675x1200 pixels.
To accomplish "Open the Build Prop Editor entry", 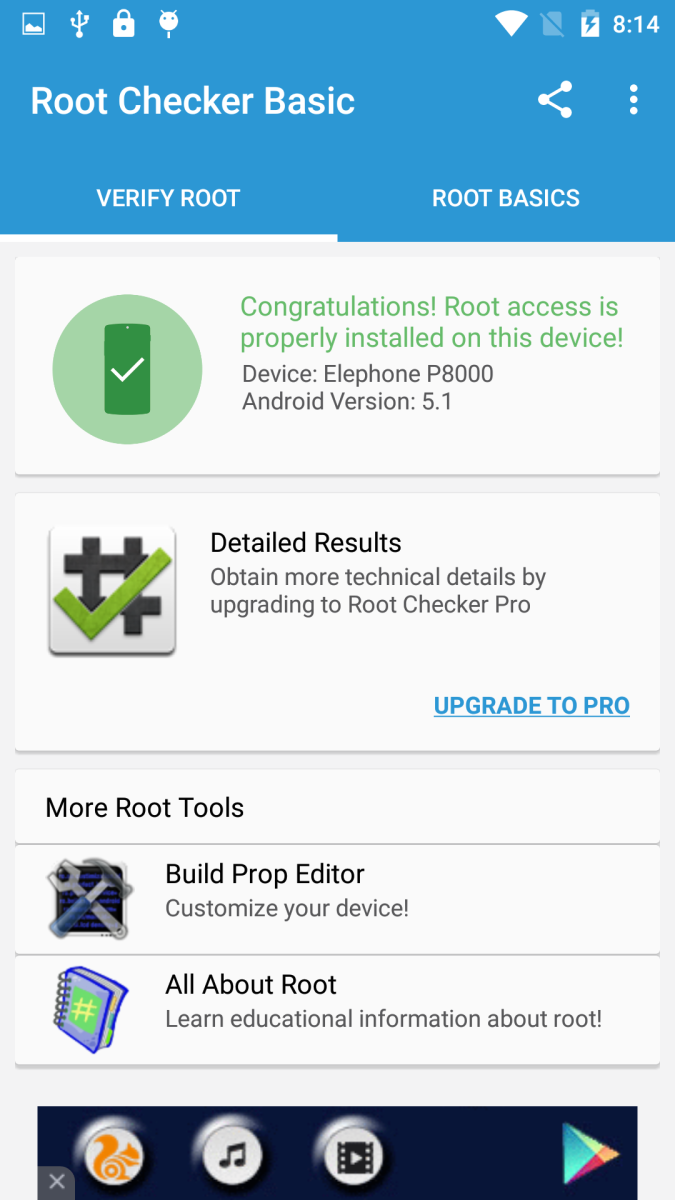I will (337, 899).
